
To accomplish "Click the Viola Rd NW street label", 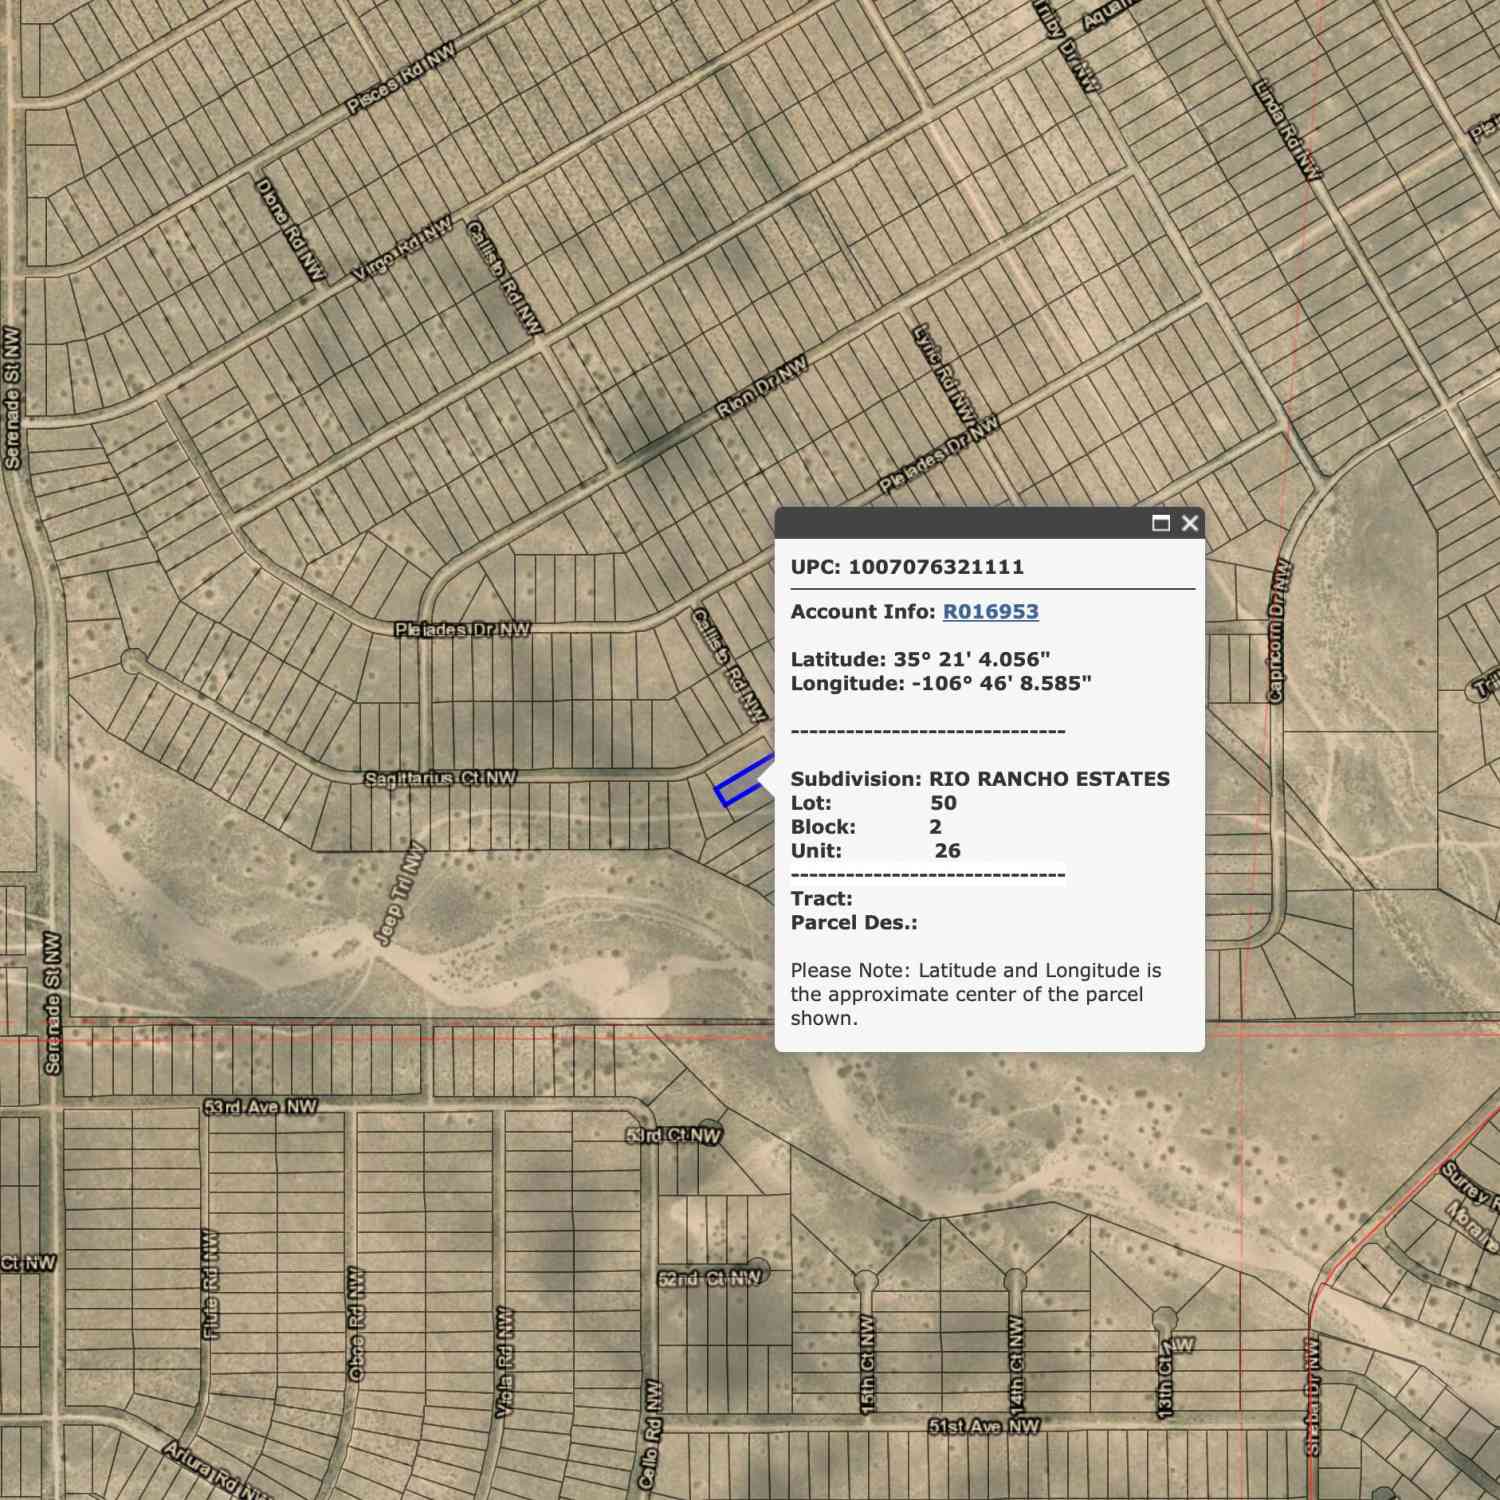I will pos(506,1362).
